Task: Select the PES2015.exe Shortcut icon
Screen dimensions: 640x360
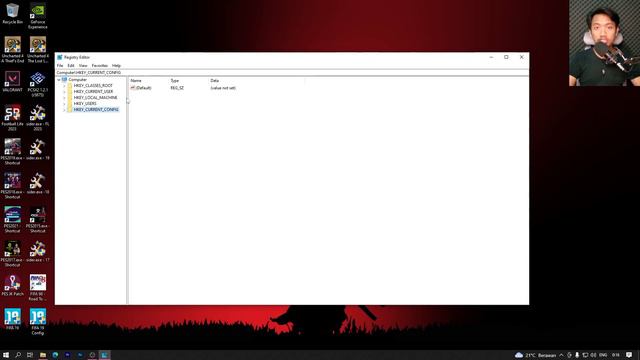Action: tap(38, 220)
